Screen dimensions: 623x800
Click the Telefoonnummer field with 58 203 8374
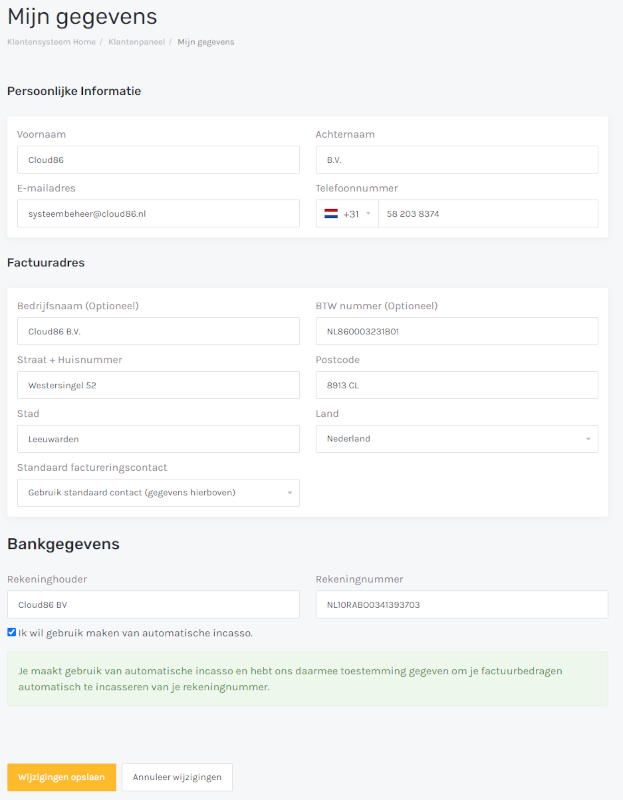488,214
